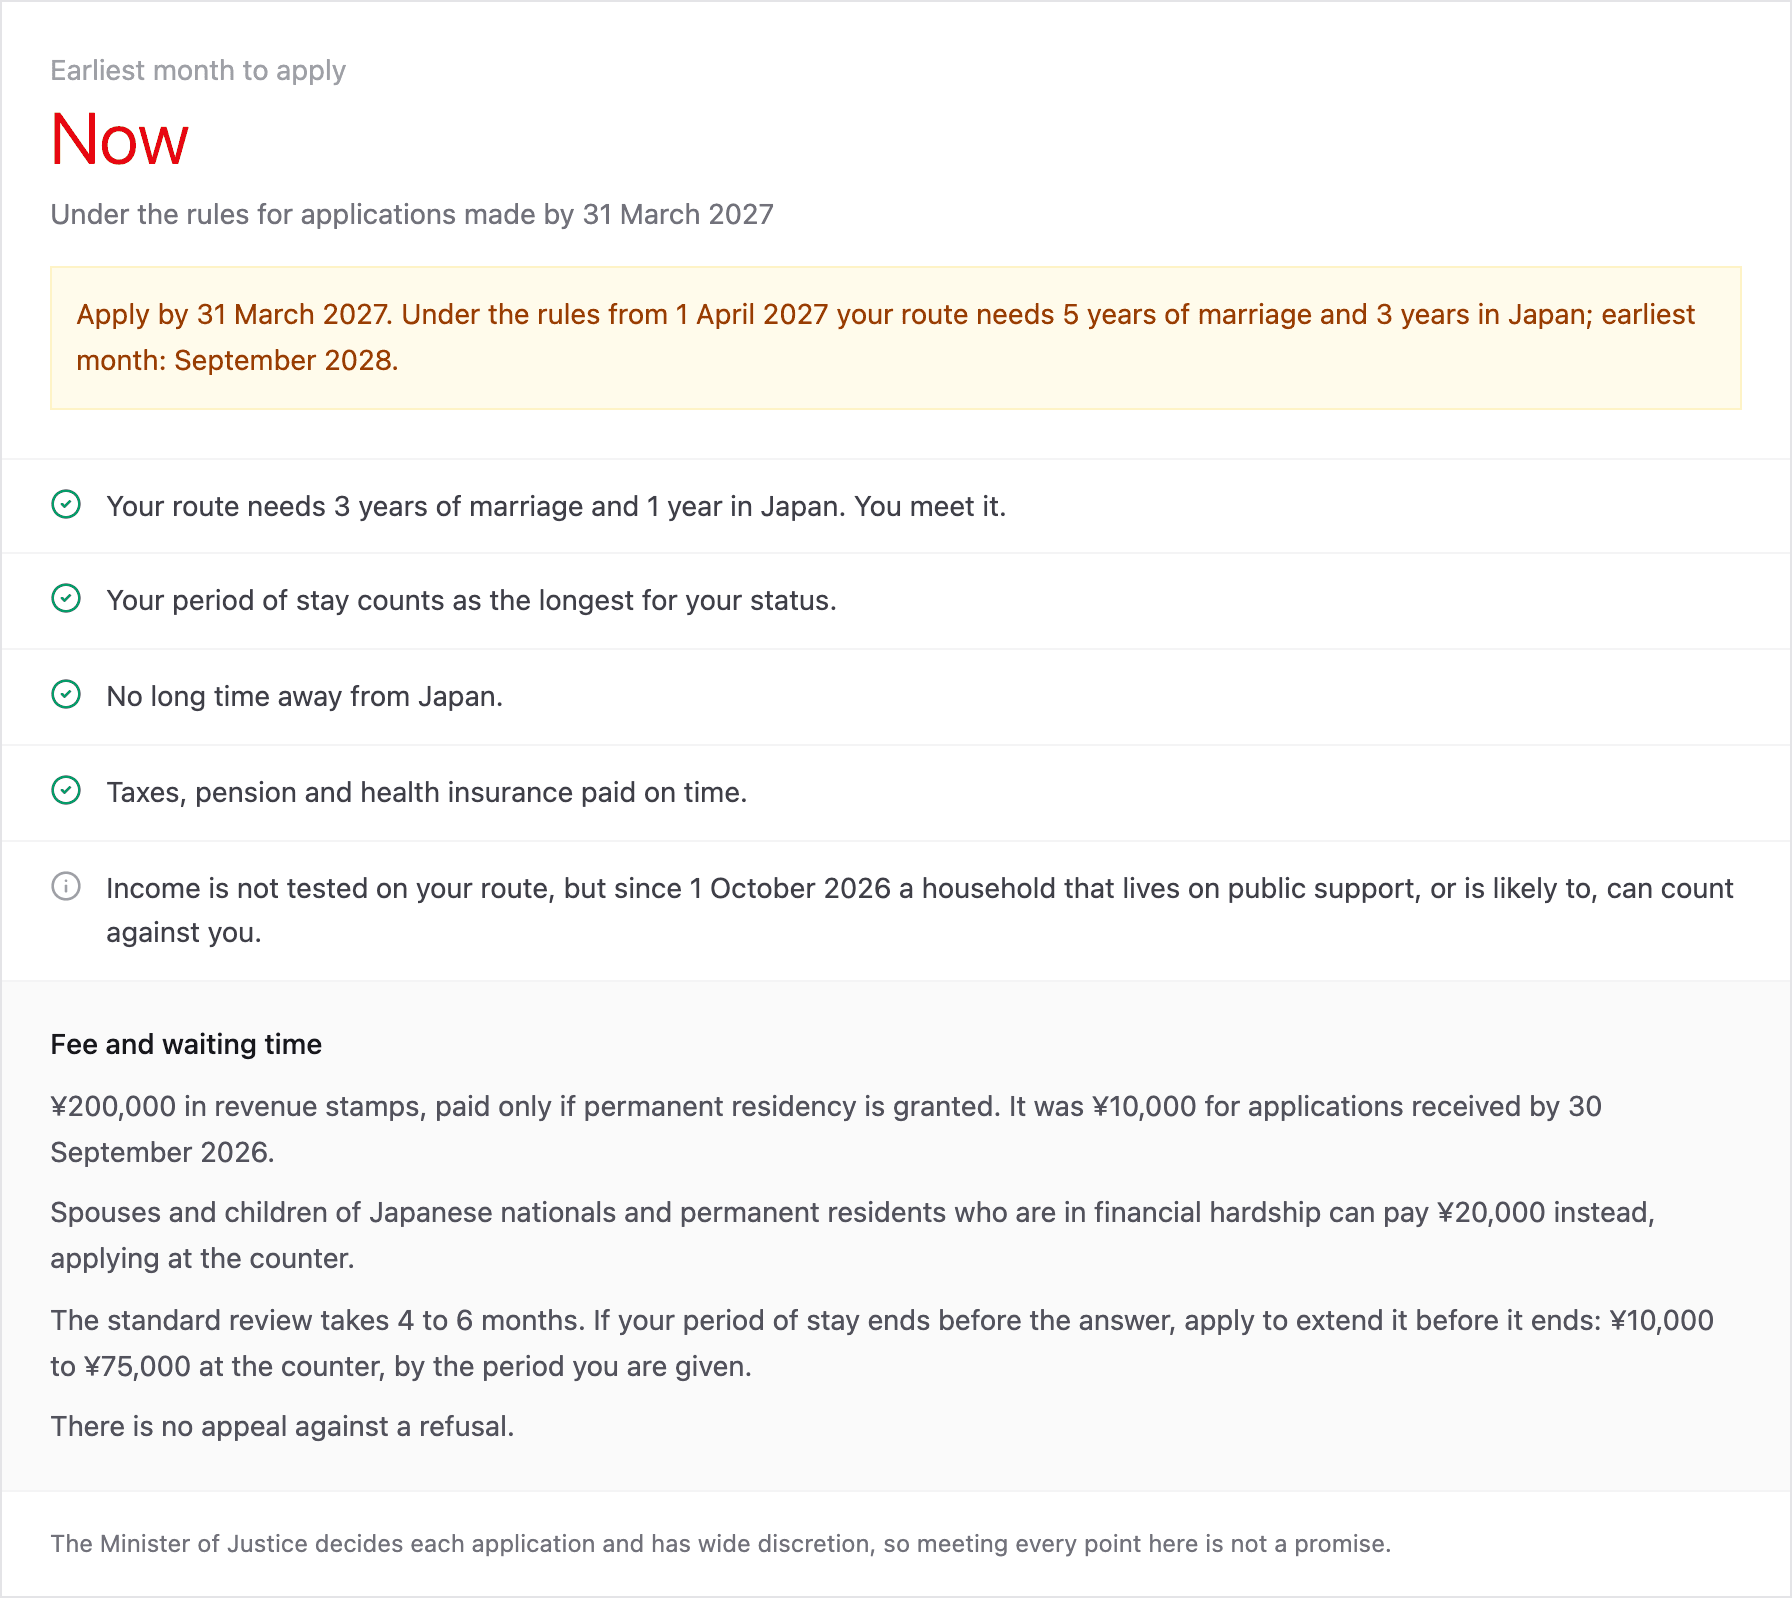The image size is (1792, 1598).
Task: Click the check icon beside taxes and pension
Action: tap(66, 791)
